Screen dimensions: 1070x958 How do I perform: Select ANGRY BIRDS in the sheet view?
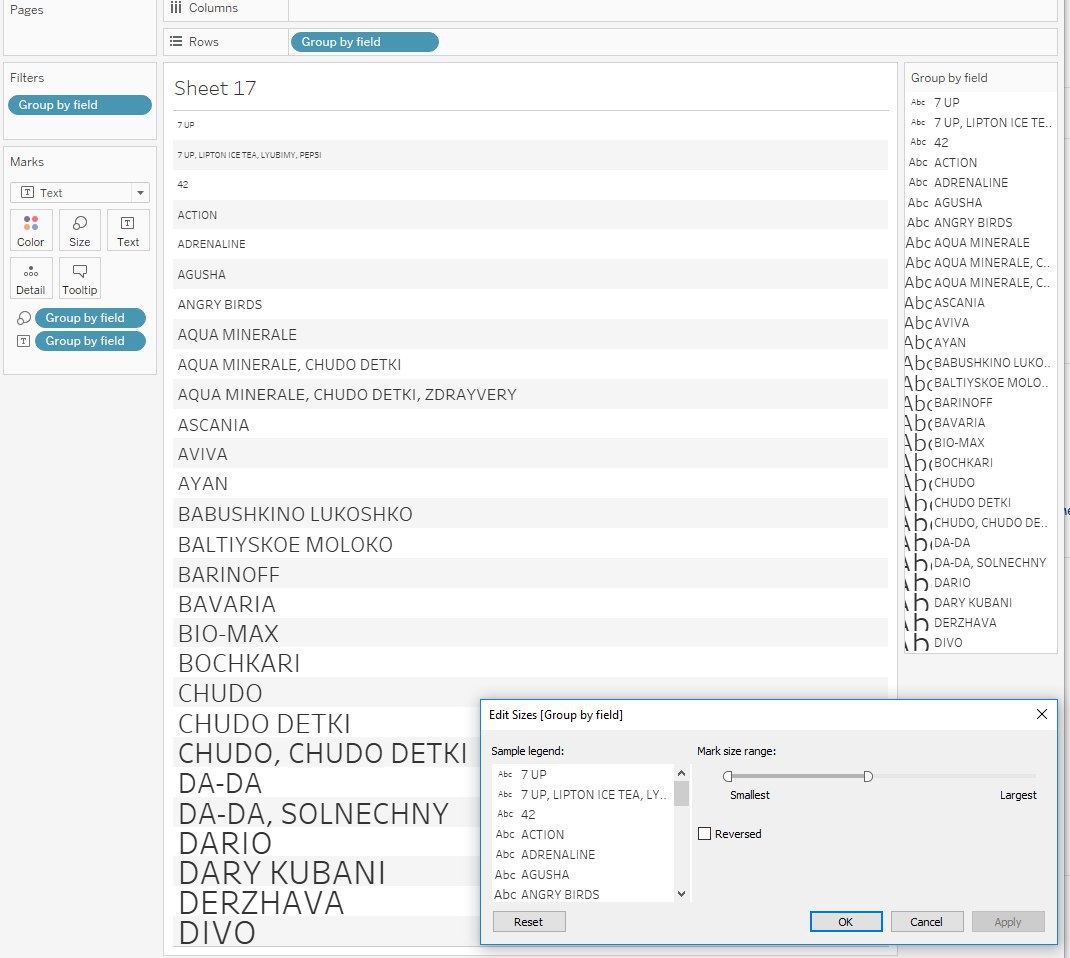coord(220,304)
